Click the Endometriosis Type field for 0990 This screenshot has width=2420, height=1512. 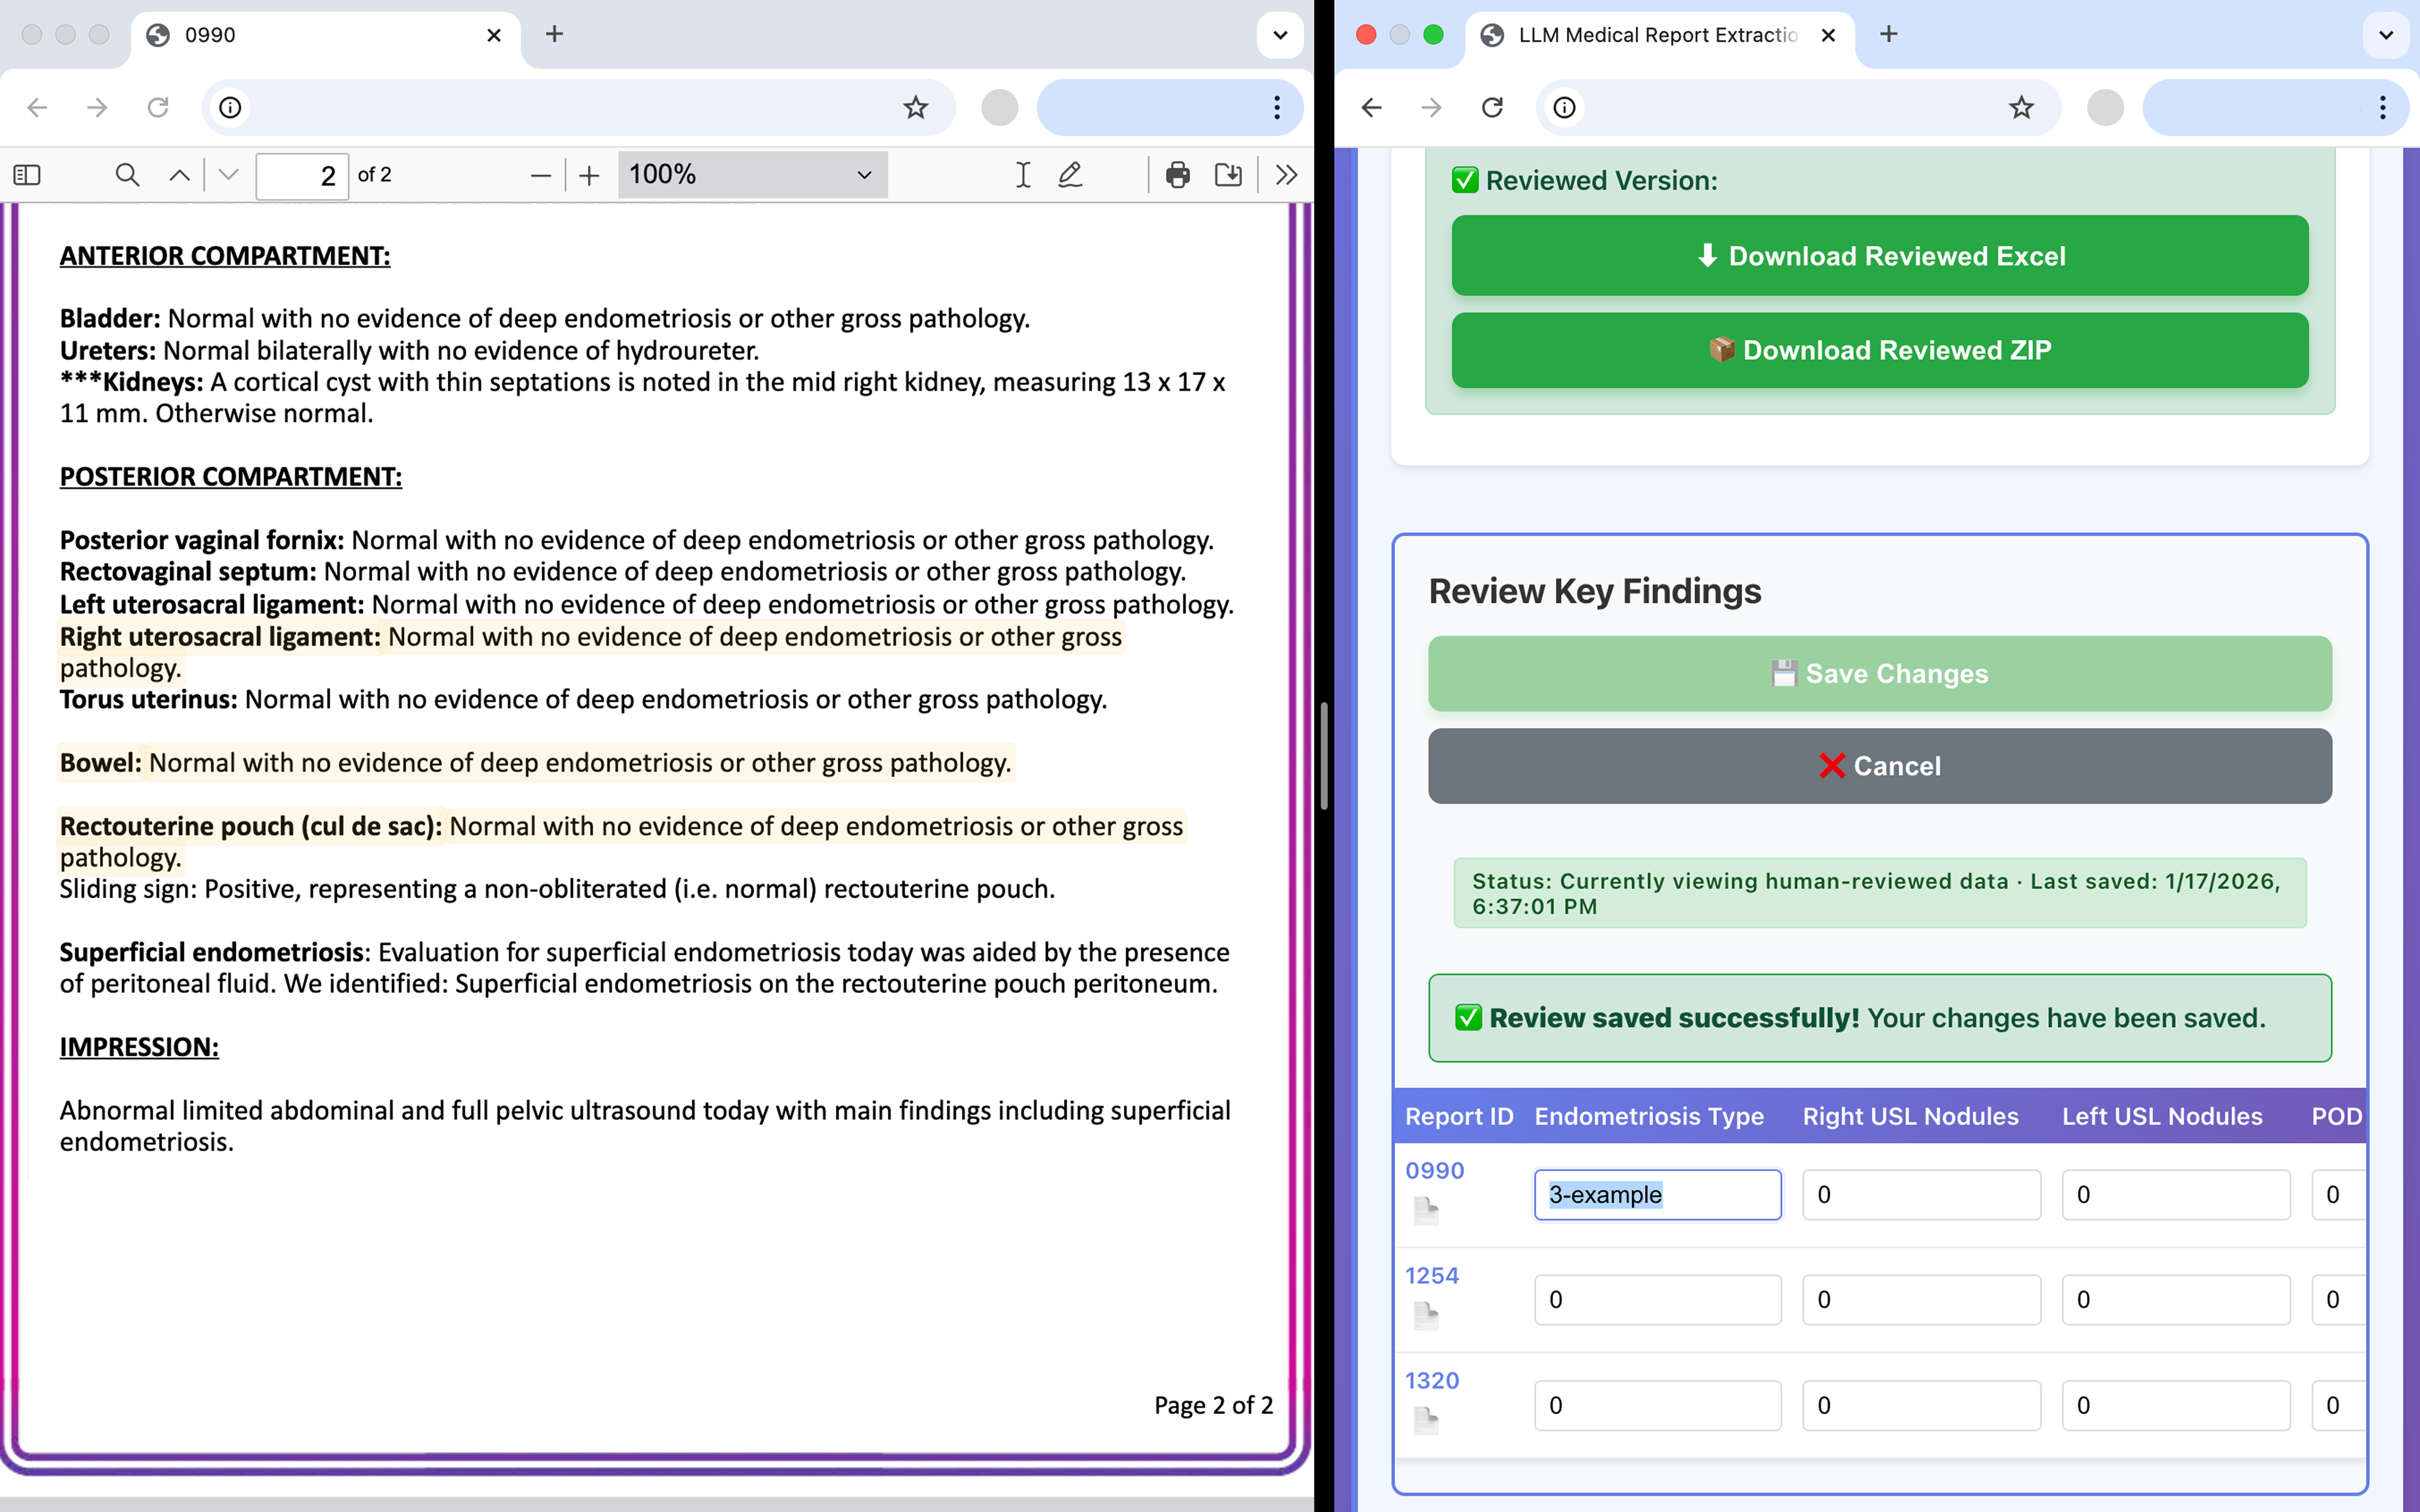pos(1657,1194)
